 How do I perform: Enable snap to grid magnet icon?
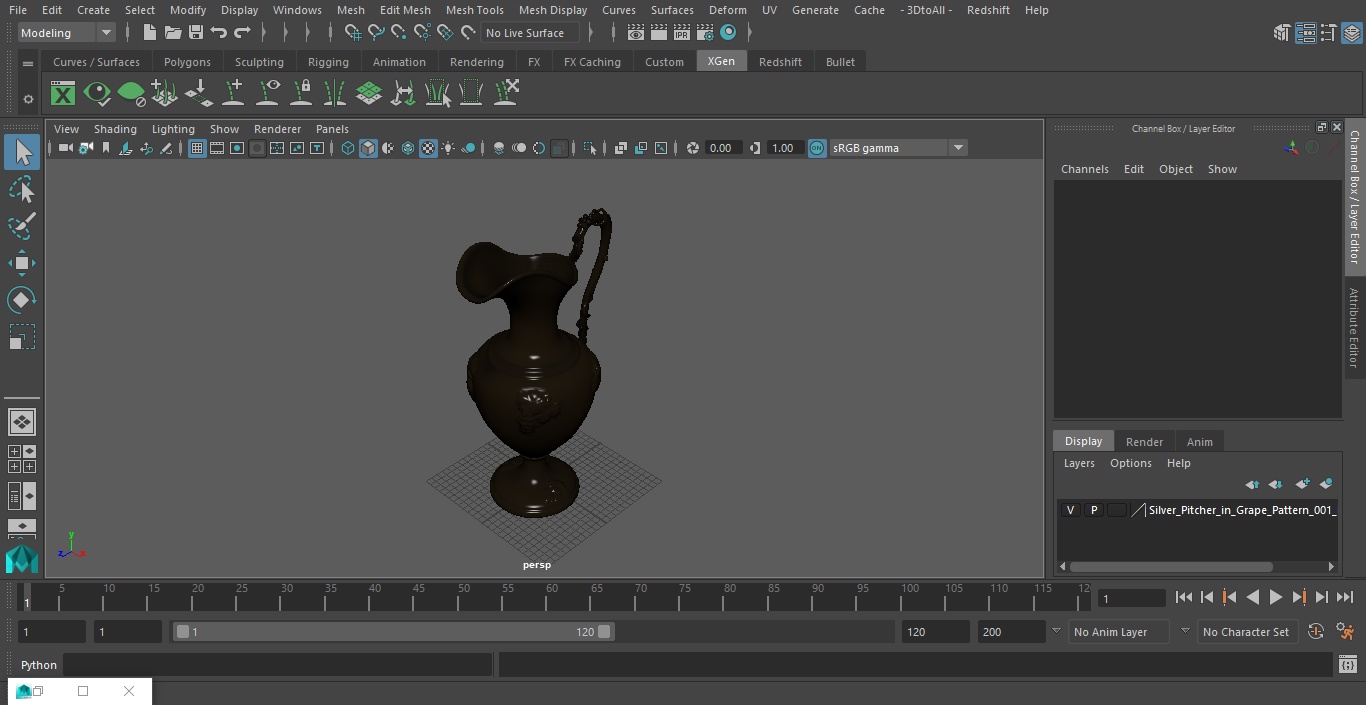click(x=352, y=33)
